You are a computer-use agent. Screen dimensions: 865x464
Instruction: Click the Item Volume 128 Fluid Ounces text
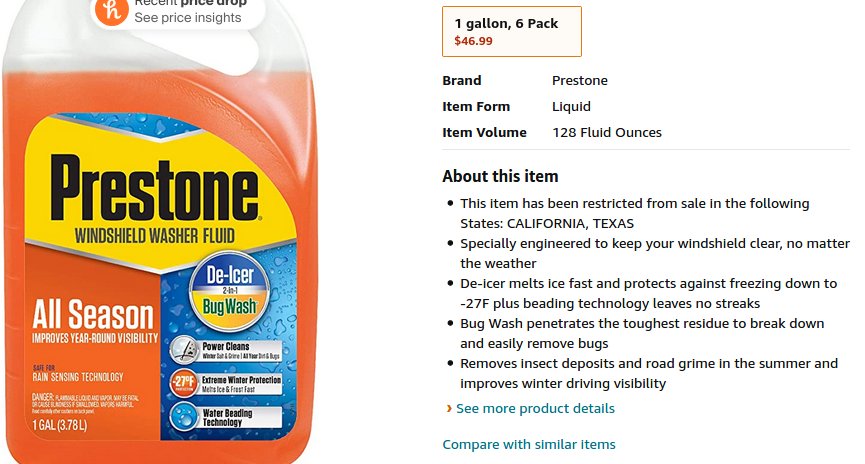pyautogui.click(x=607, y=132)
